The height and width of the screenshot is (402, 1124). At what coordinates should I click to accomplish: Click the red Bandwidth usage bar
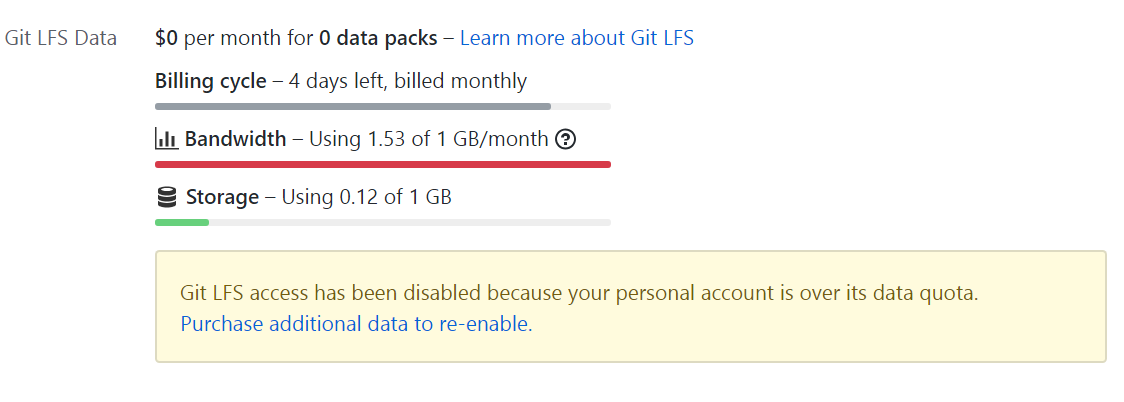(382, 164)
